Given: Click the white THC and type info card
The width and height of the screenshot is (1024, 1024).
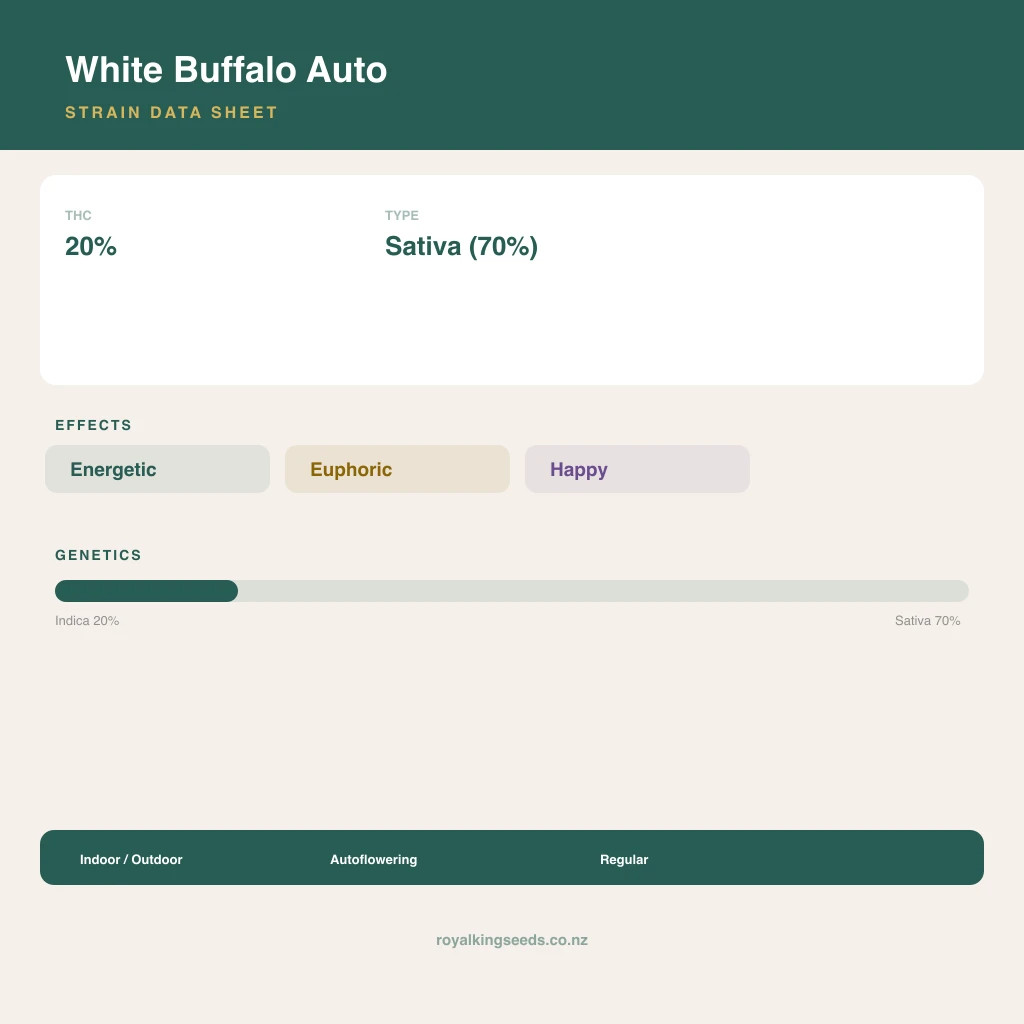Looking at the screenshot, I should 512,280.
